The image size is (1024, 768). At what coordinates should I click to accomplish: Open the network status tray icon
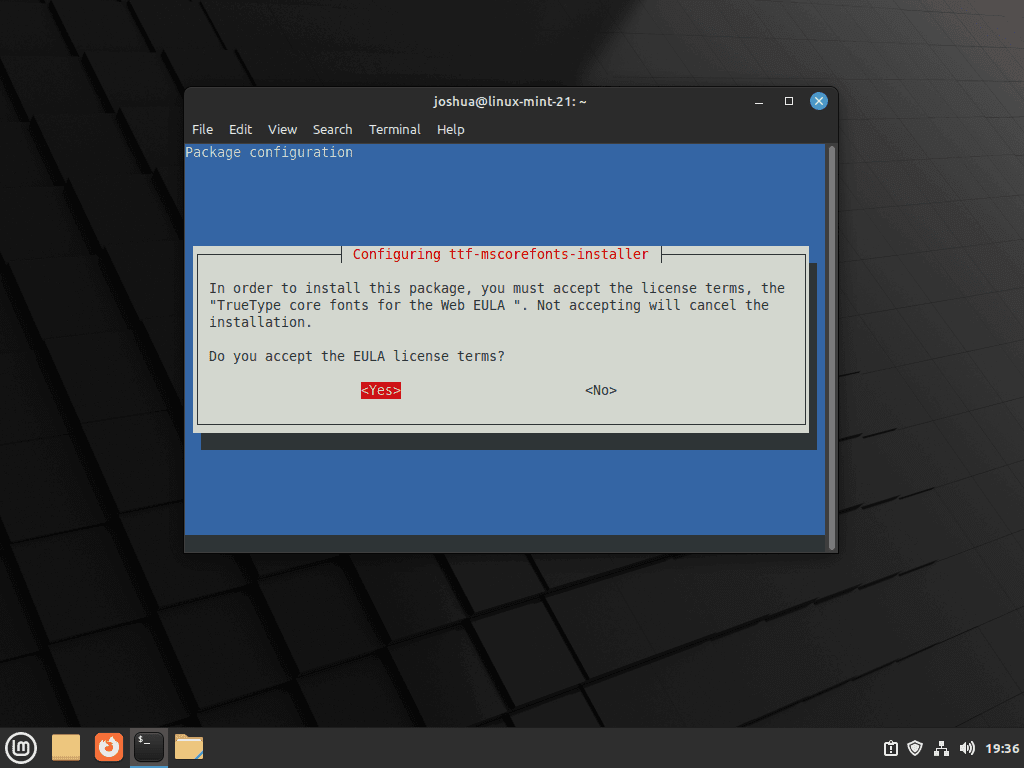tap(941, 747)
